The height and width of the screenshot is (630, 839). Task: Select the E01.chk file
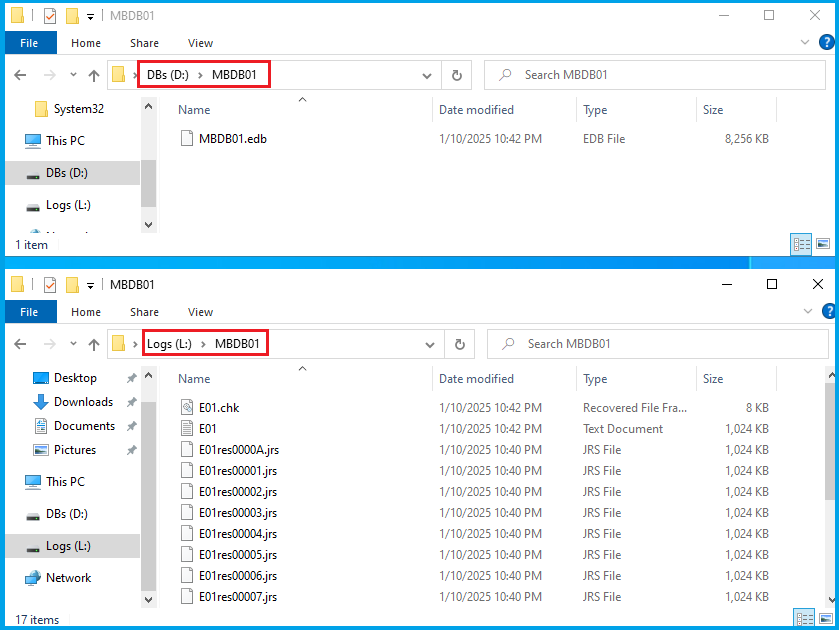coord(219,408)
